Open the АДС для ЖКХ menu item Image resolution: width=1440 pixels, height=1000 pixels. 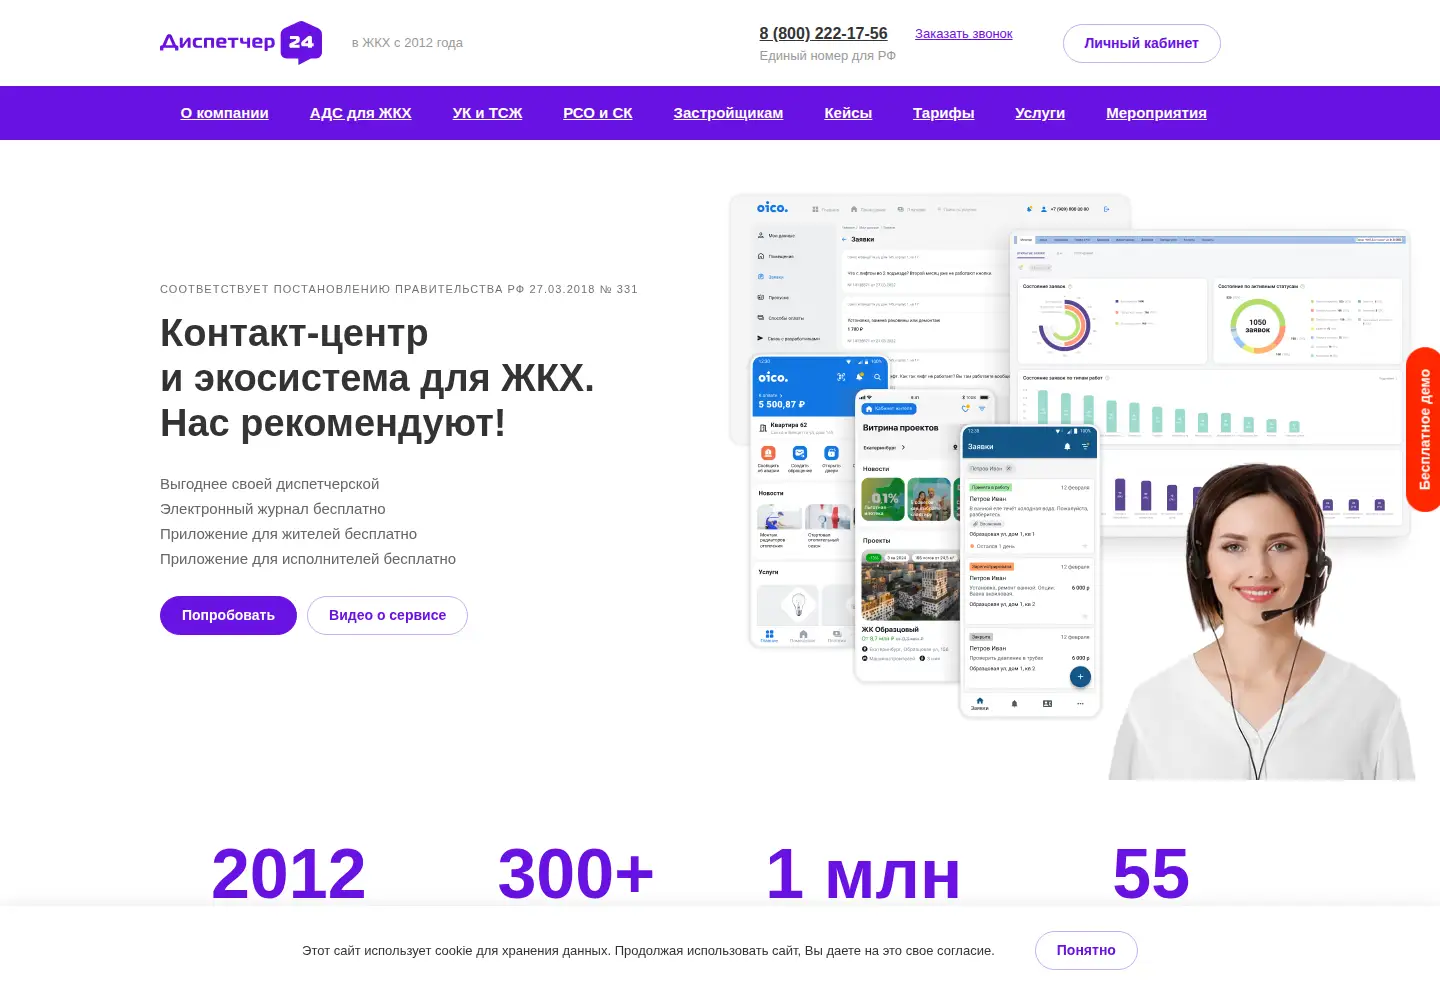tap(360, 113)
